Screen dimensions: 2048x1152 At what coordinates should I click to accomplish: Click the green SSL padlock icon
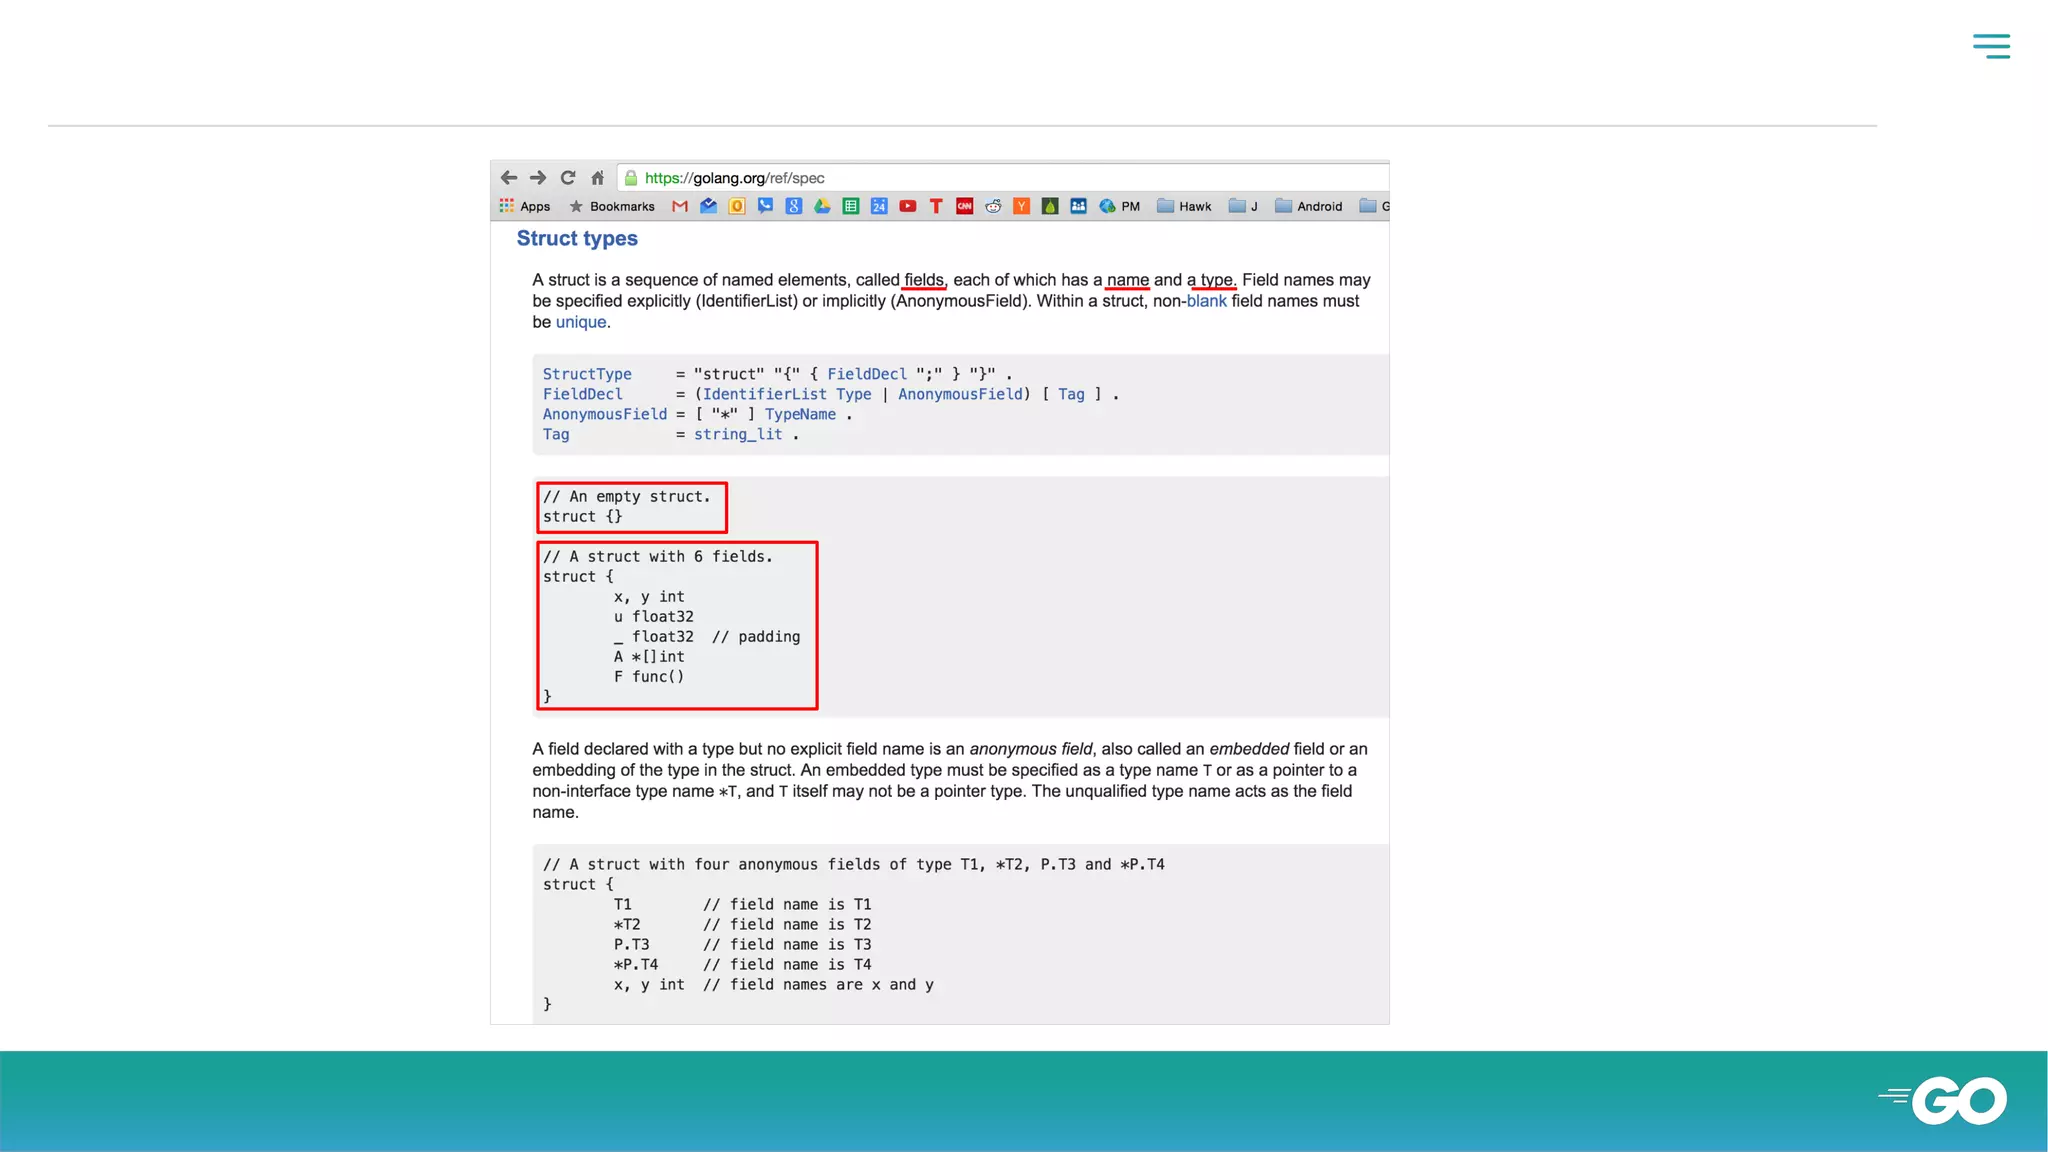click(x=631, y=178)
